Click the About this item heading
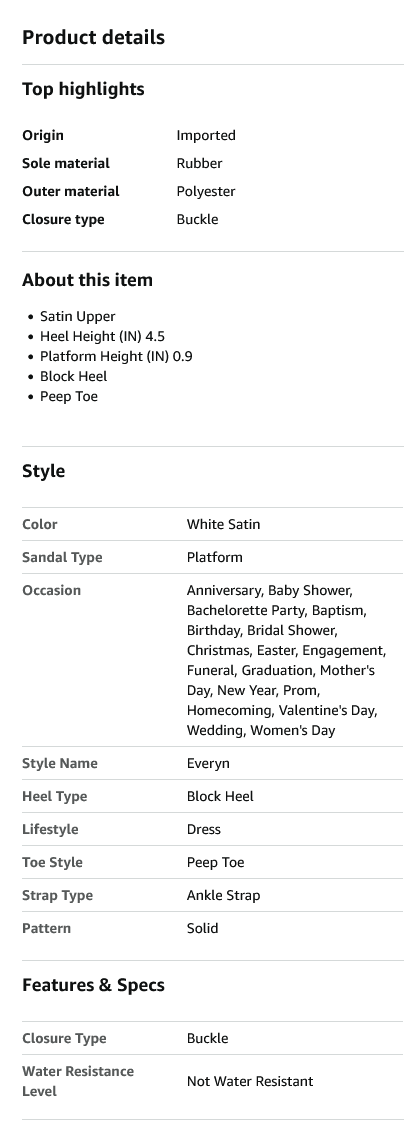This screenshot has width=404, height=1126. point(88,280)
